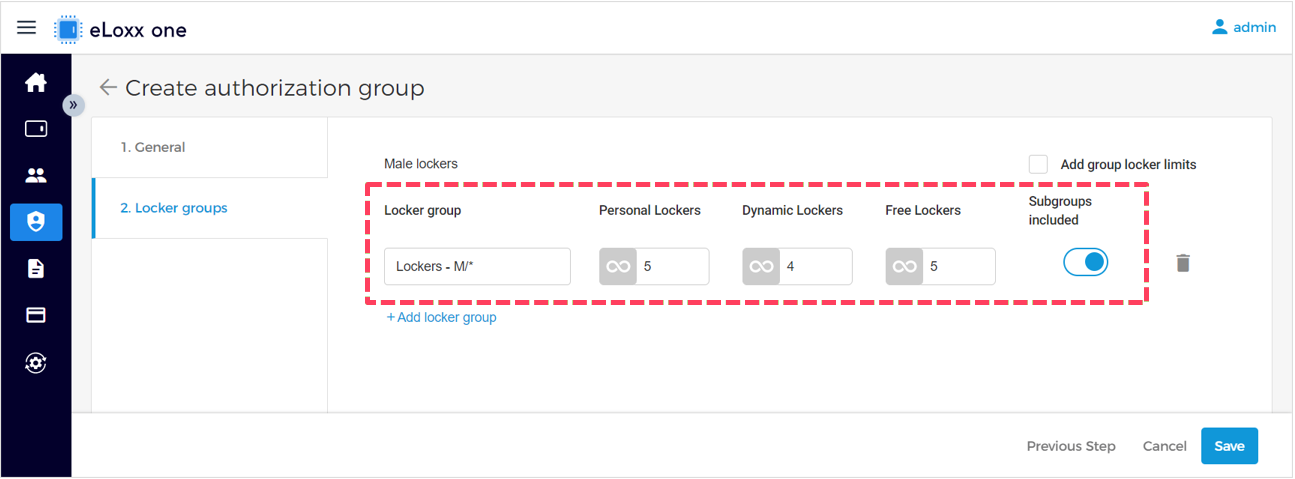Click the eLoxx one logo icon
This screenshot has height=479, width=1295.
(x=67, y=29)
